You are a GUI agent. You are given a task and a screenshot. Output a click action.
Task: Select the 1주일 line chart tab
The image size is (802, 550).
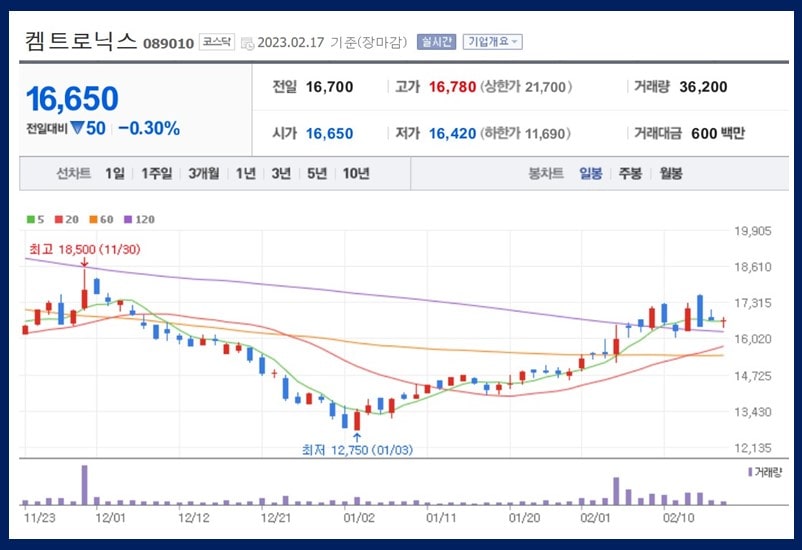point(157,173)
